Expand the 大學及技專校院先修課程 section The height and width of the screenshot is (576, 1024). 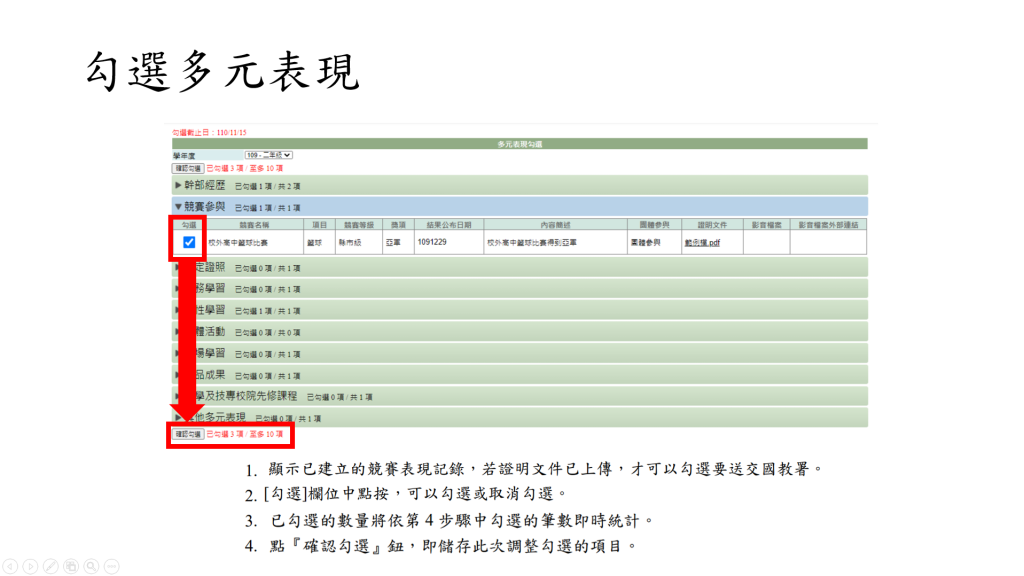click(250, 396)
